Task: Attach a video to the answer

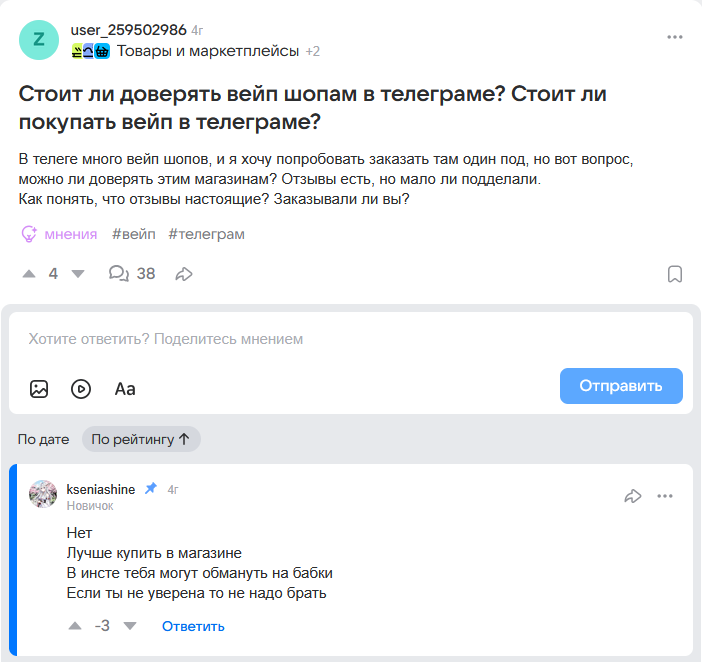Action: pos(81,389)
